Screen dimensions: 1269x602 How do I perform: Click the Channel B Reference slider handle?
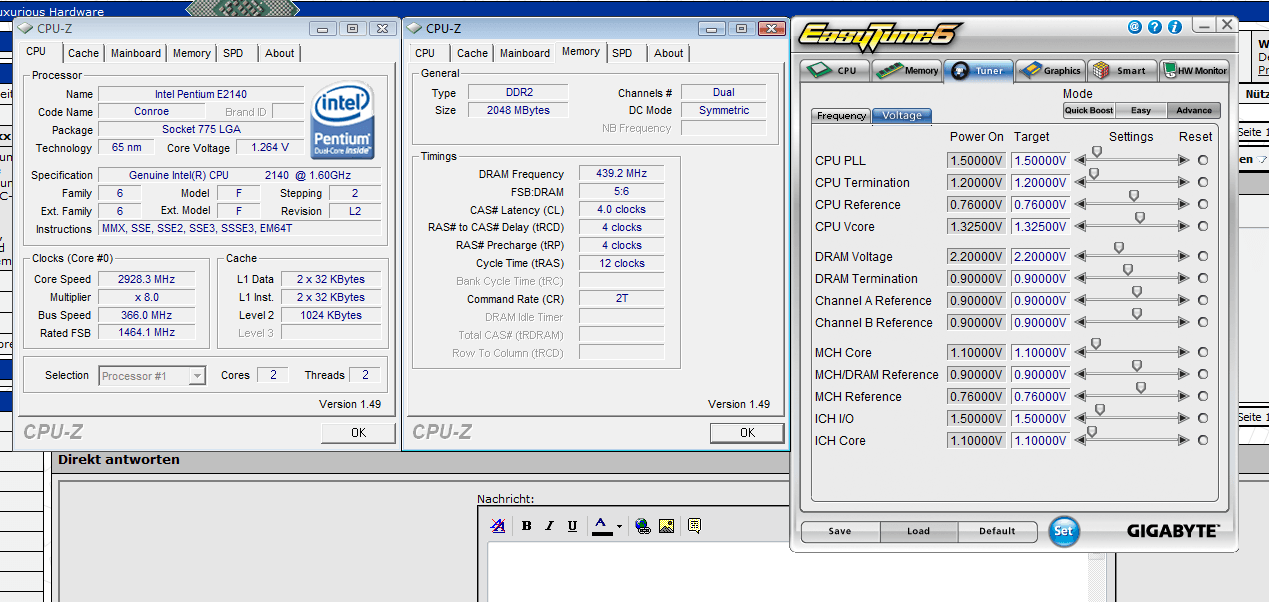pyautogui.click(x=1137, y=314)
